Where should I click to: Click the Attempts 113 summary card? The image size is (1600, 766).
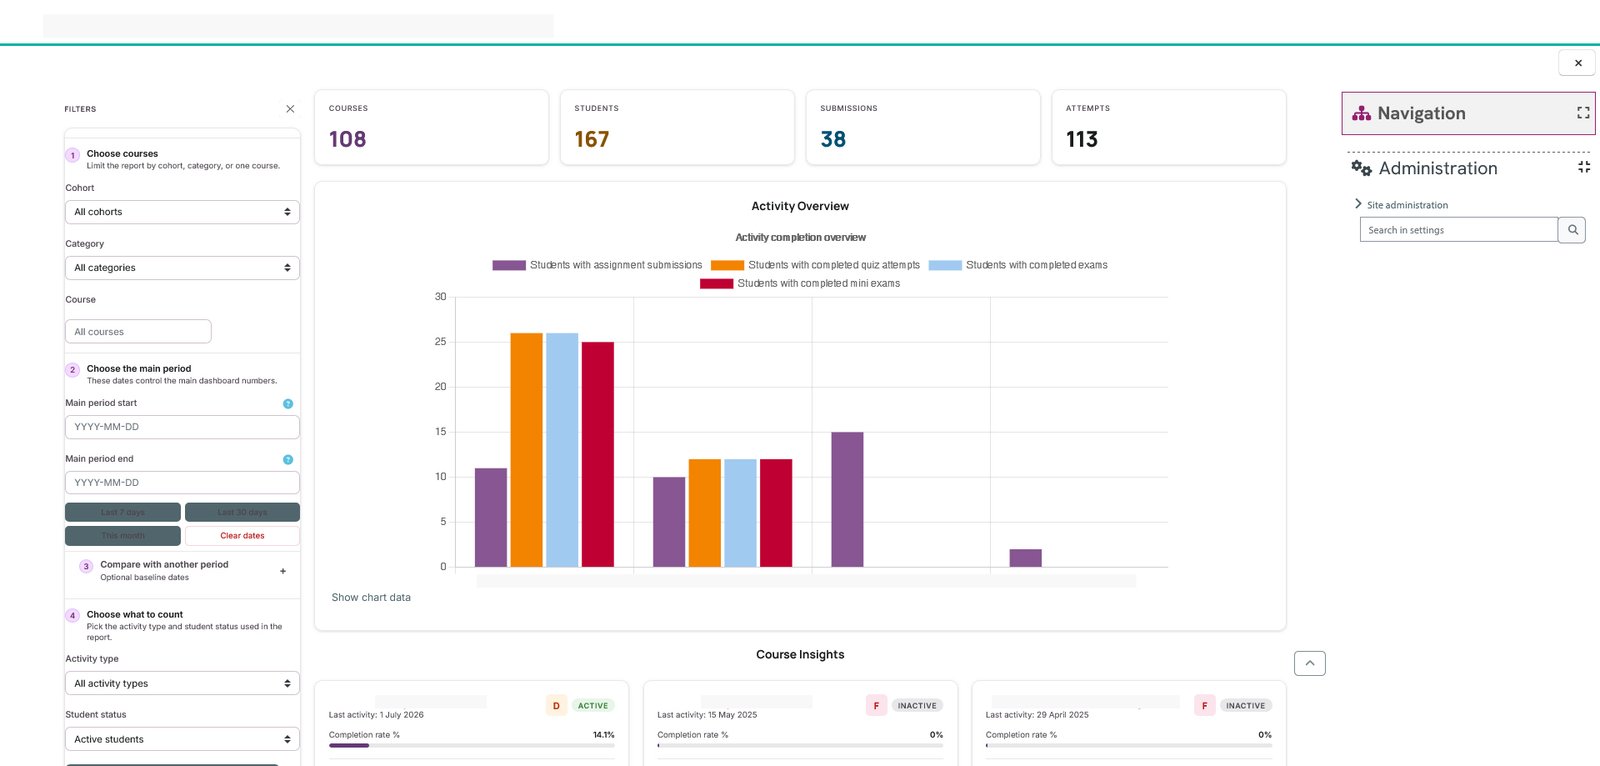coord(1169,127)
